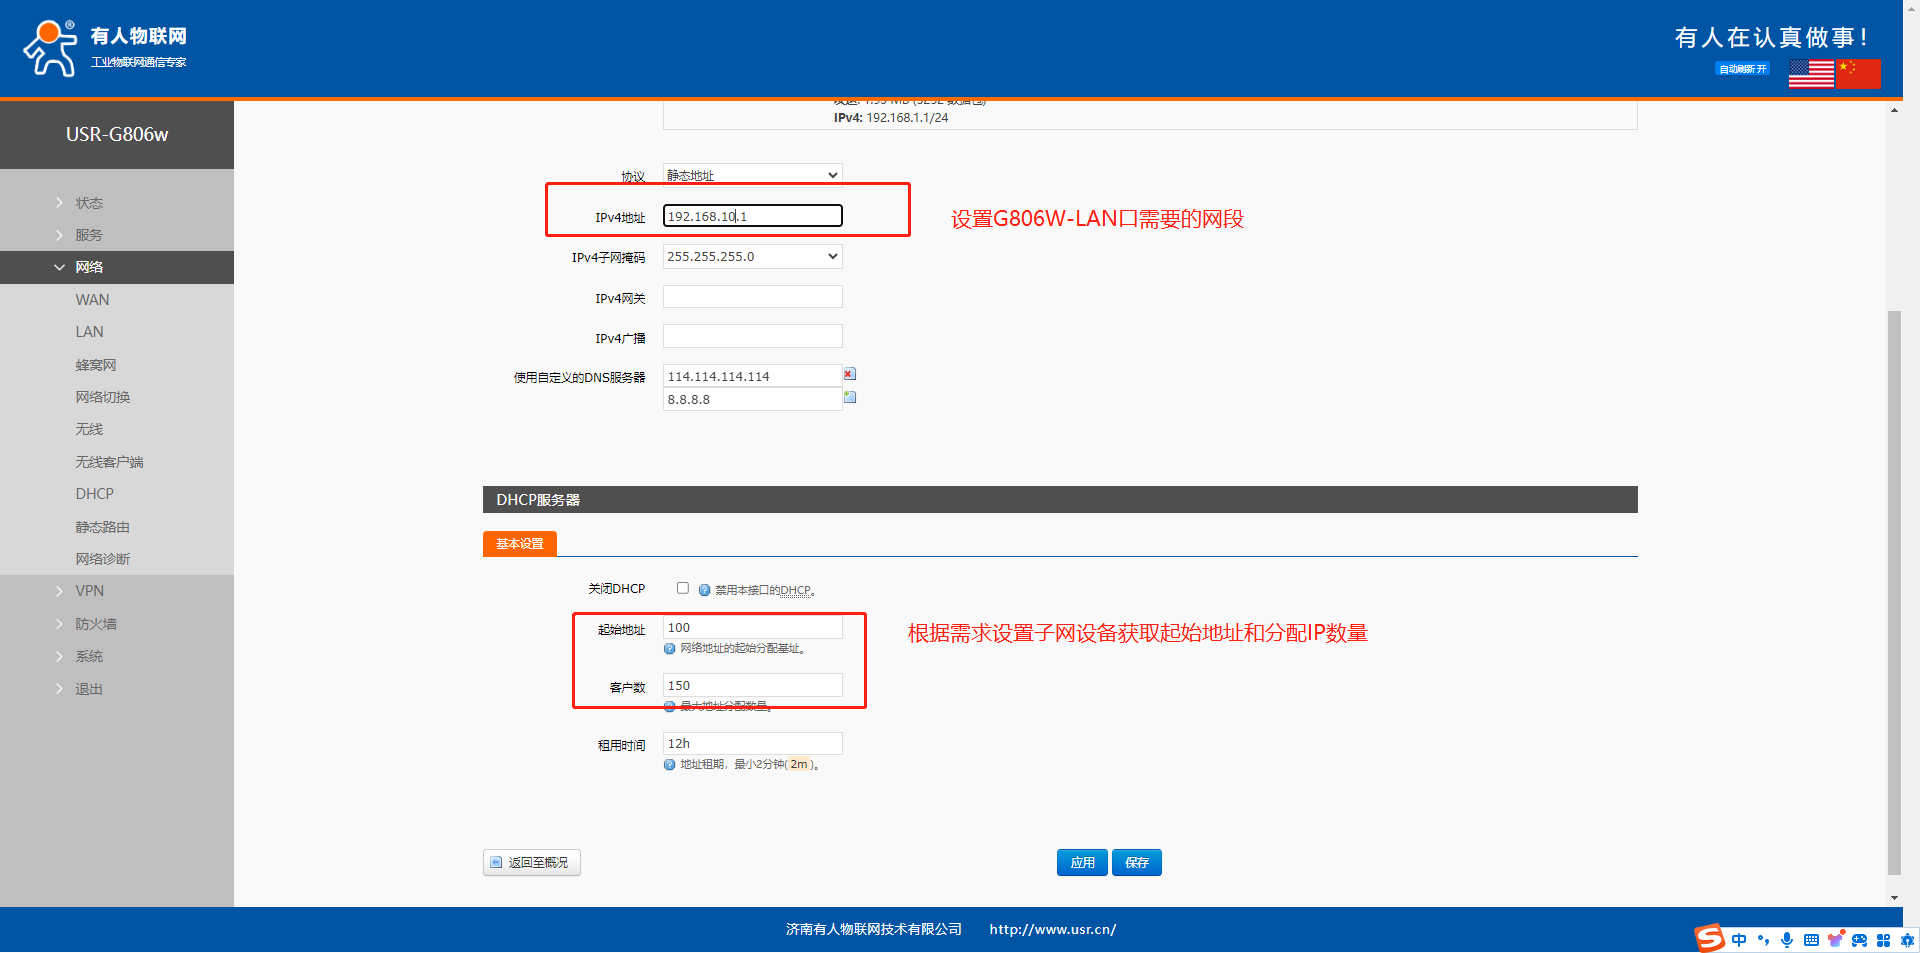The width and height of the screenshot is (1920, 953).
Task: Click the add DNS server icon beside 8.8.8.8
Action: click(x=850, y=397)
